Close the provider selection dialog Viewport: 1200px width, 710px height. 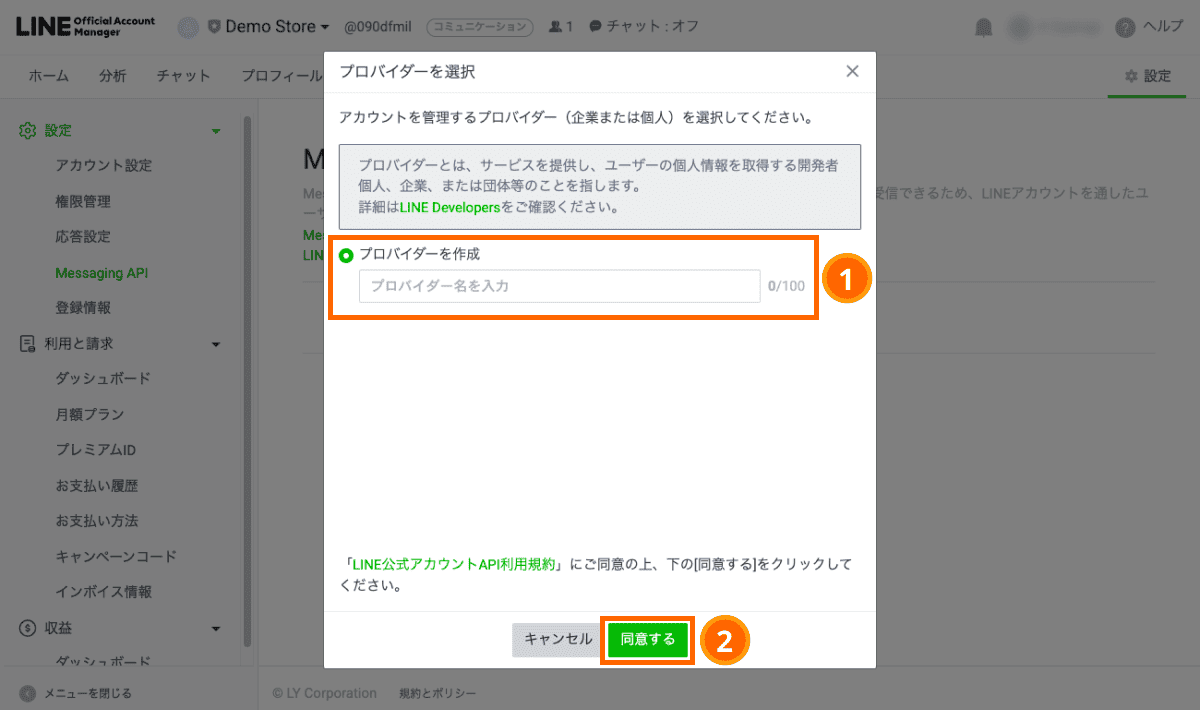point(852,71)
